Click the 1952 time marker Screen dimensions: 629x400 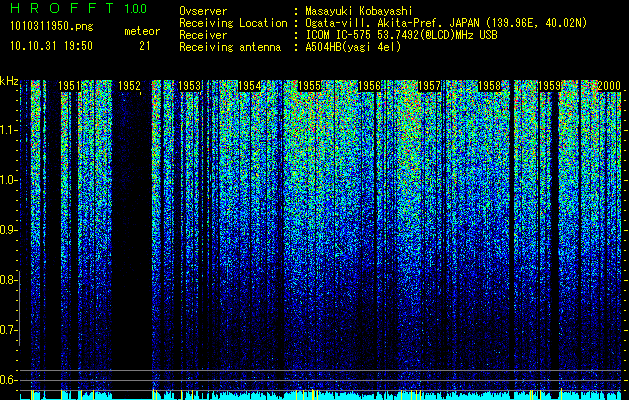(130, 86)
